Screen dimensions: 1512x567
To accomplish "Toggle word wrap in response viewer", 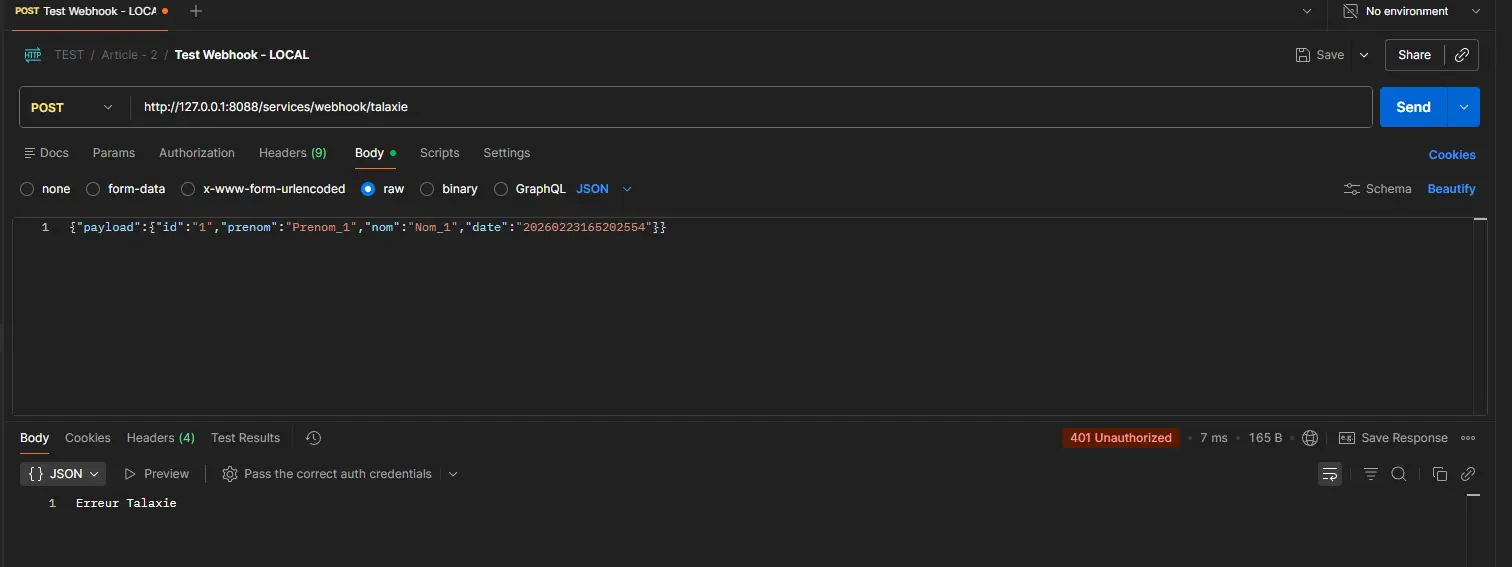I will (x=1329, y=474).
